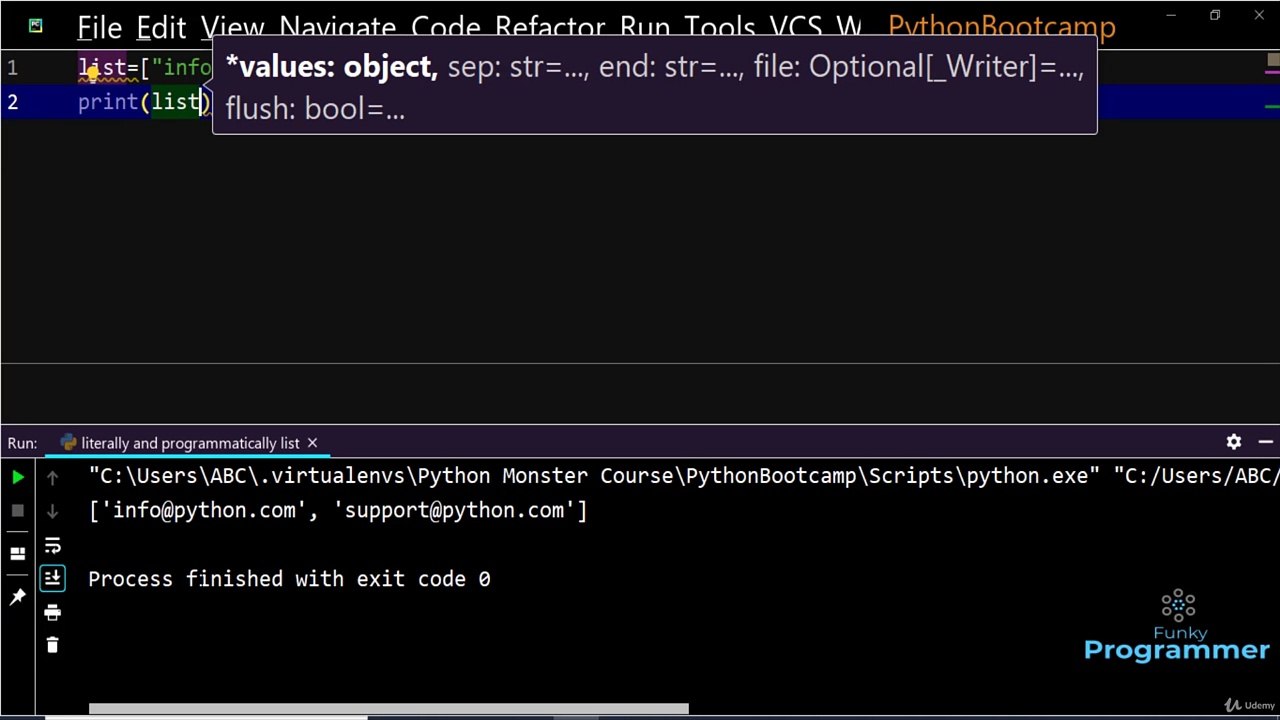Click the up arrow in the Run console toolbar
Viewport: 1280px width, 720px height.
[x=53, y=477]
